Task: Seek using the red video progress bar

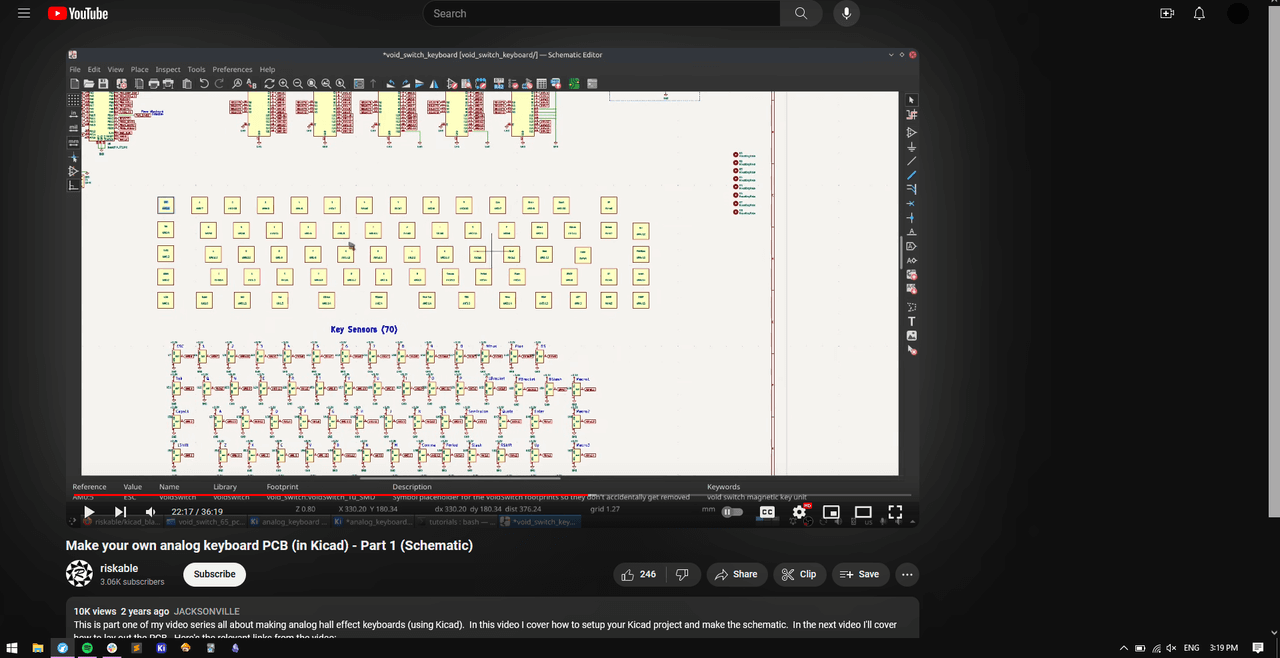Action: 400,496
